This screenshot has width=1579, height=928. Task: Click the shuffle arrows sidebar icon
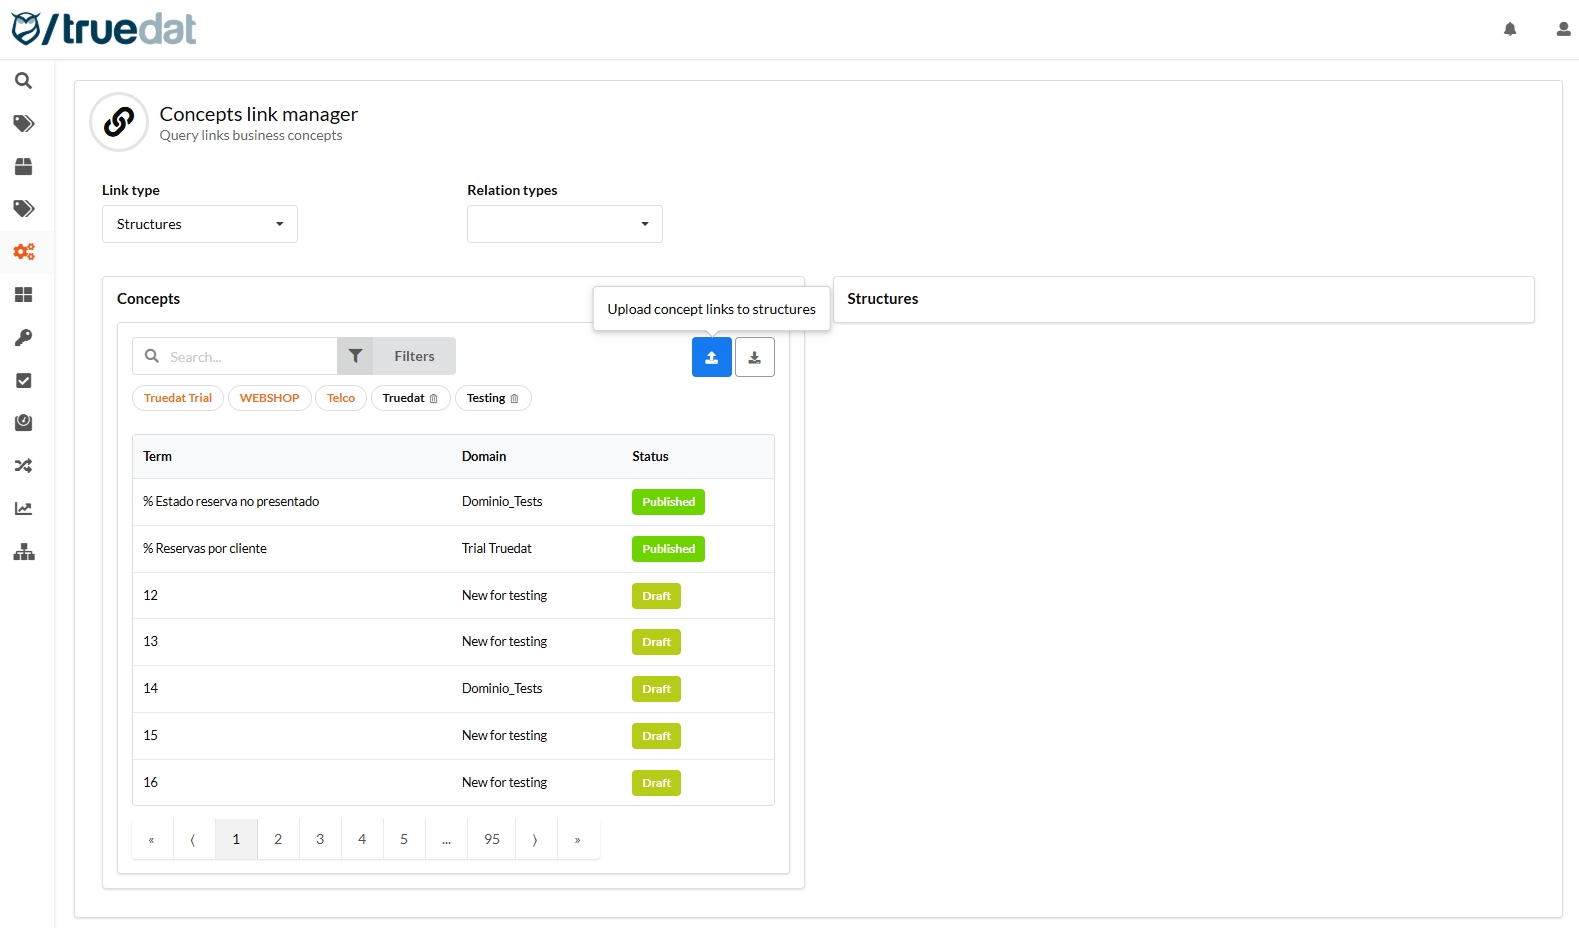(x=23, y=466)
